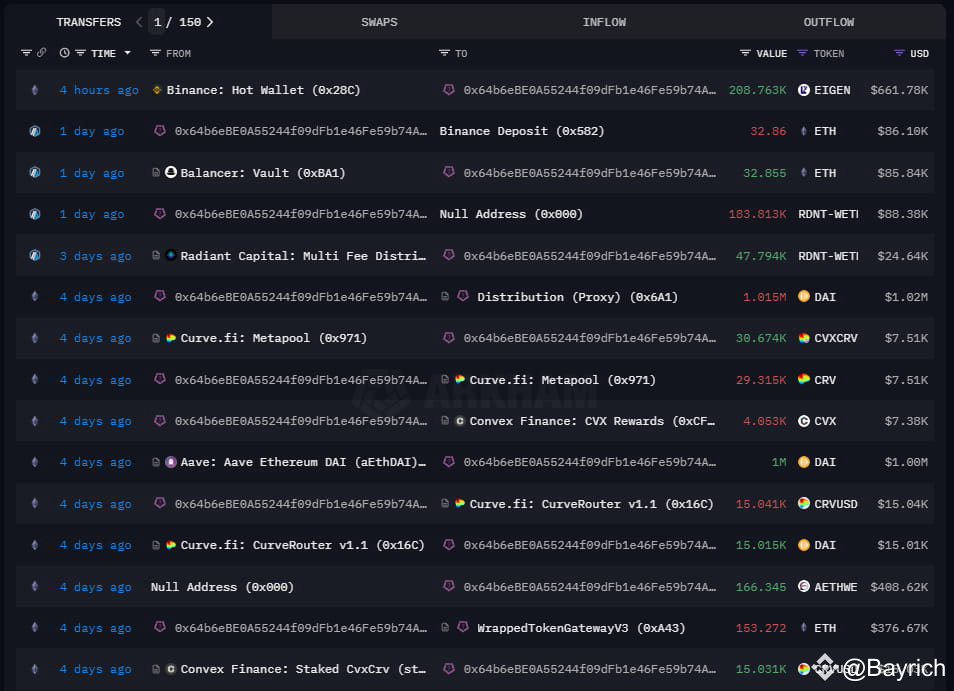Viewport: 954px width, 691px height.
Task: Open the VALUE column filter
Action: 745,54
